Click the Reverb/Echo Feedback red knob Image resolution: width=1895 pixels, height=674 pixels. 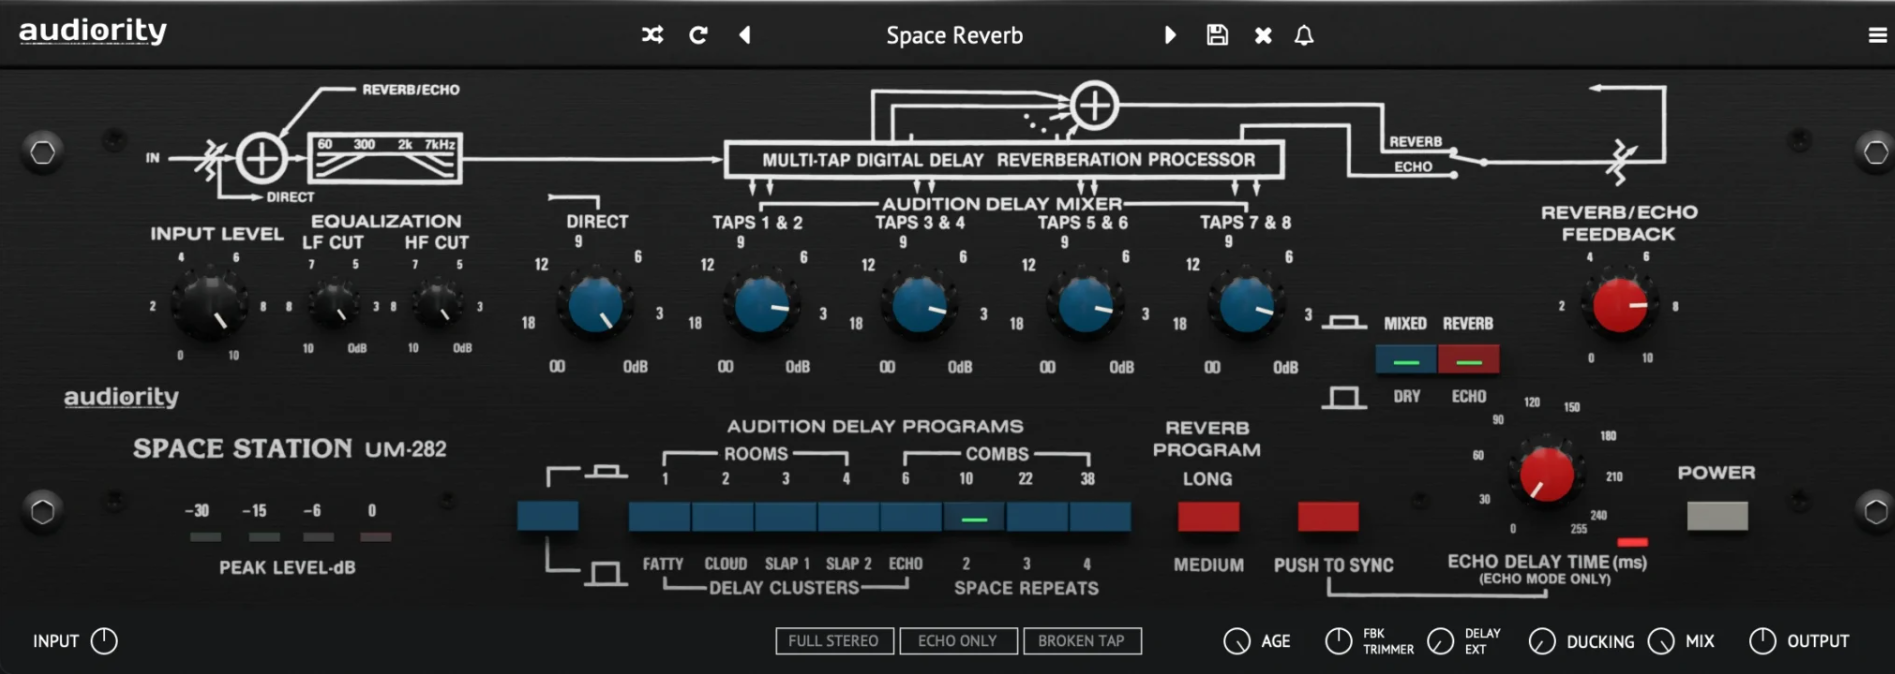(1619, 305)
